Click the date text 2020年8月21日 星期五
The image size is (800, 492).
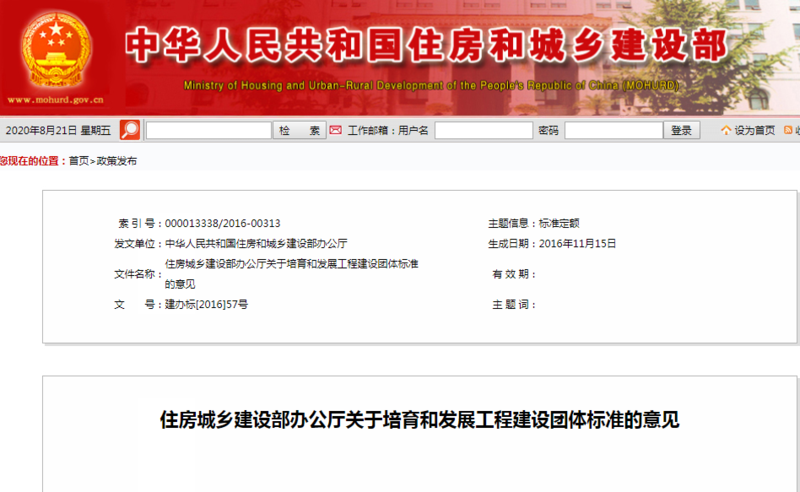[58, 131]
